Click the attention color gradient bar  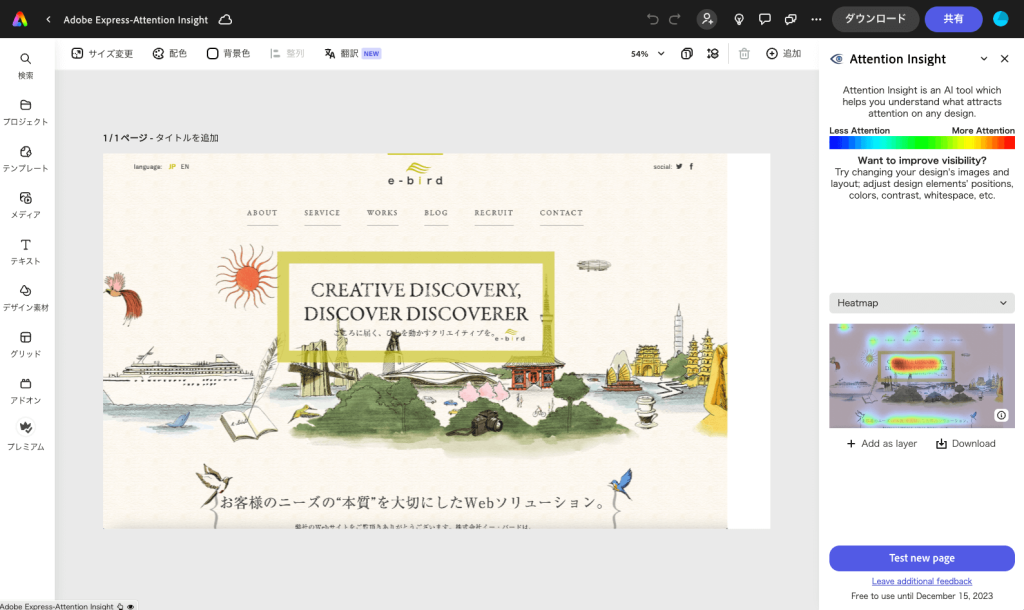coord(921,142)
